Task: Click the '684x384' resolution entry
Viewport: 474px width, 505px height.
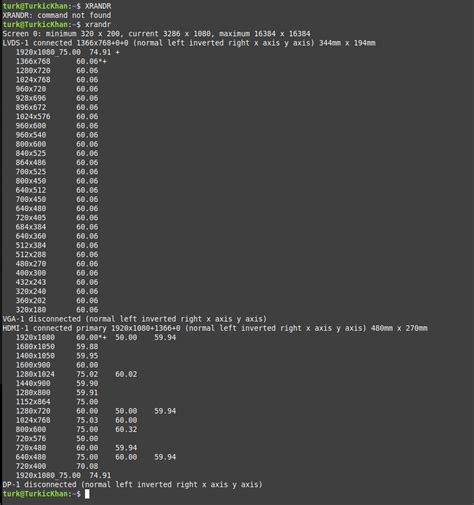Action: pos(31,227)
